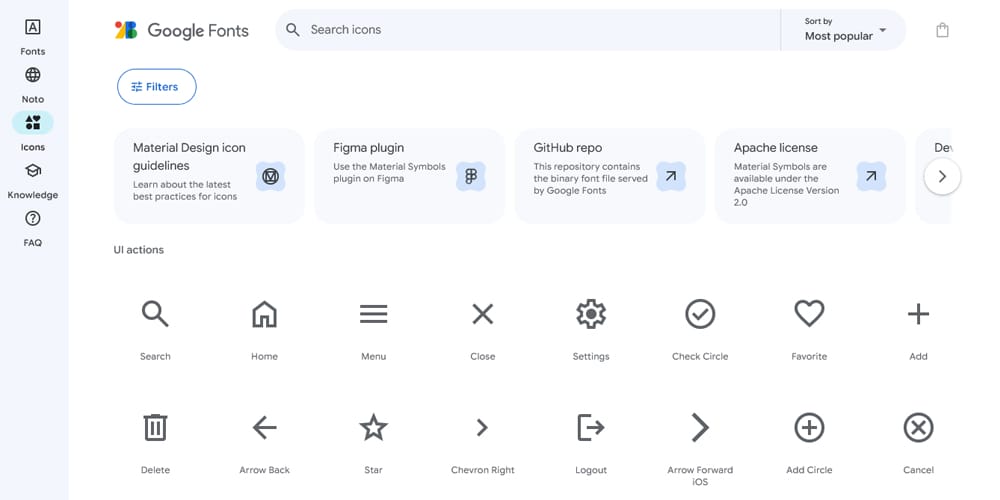Pick the Close X icon tile
The height and width of the screenshot is (500, 1000).
point(482,314)
